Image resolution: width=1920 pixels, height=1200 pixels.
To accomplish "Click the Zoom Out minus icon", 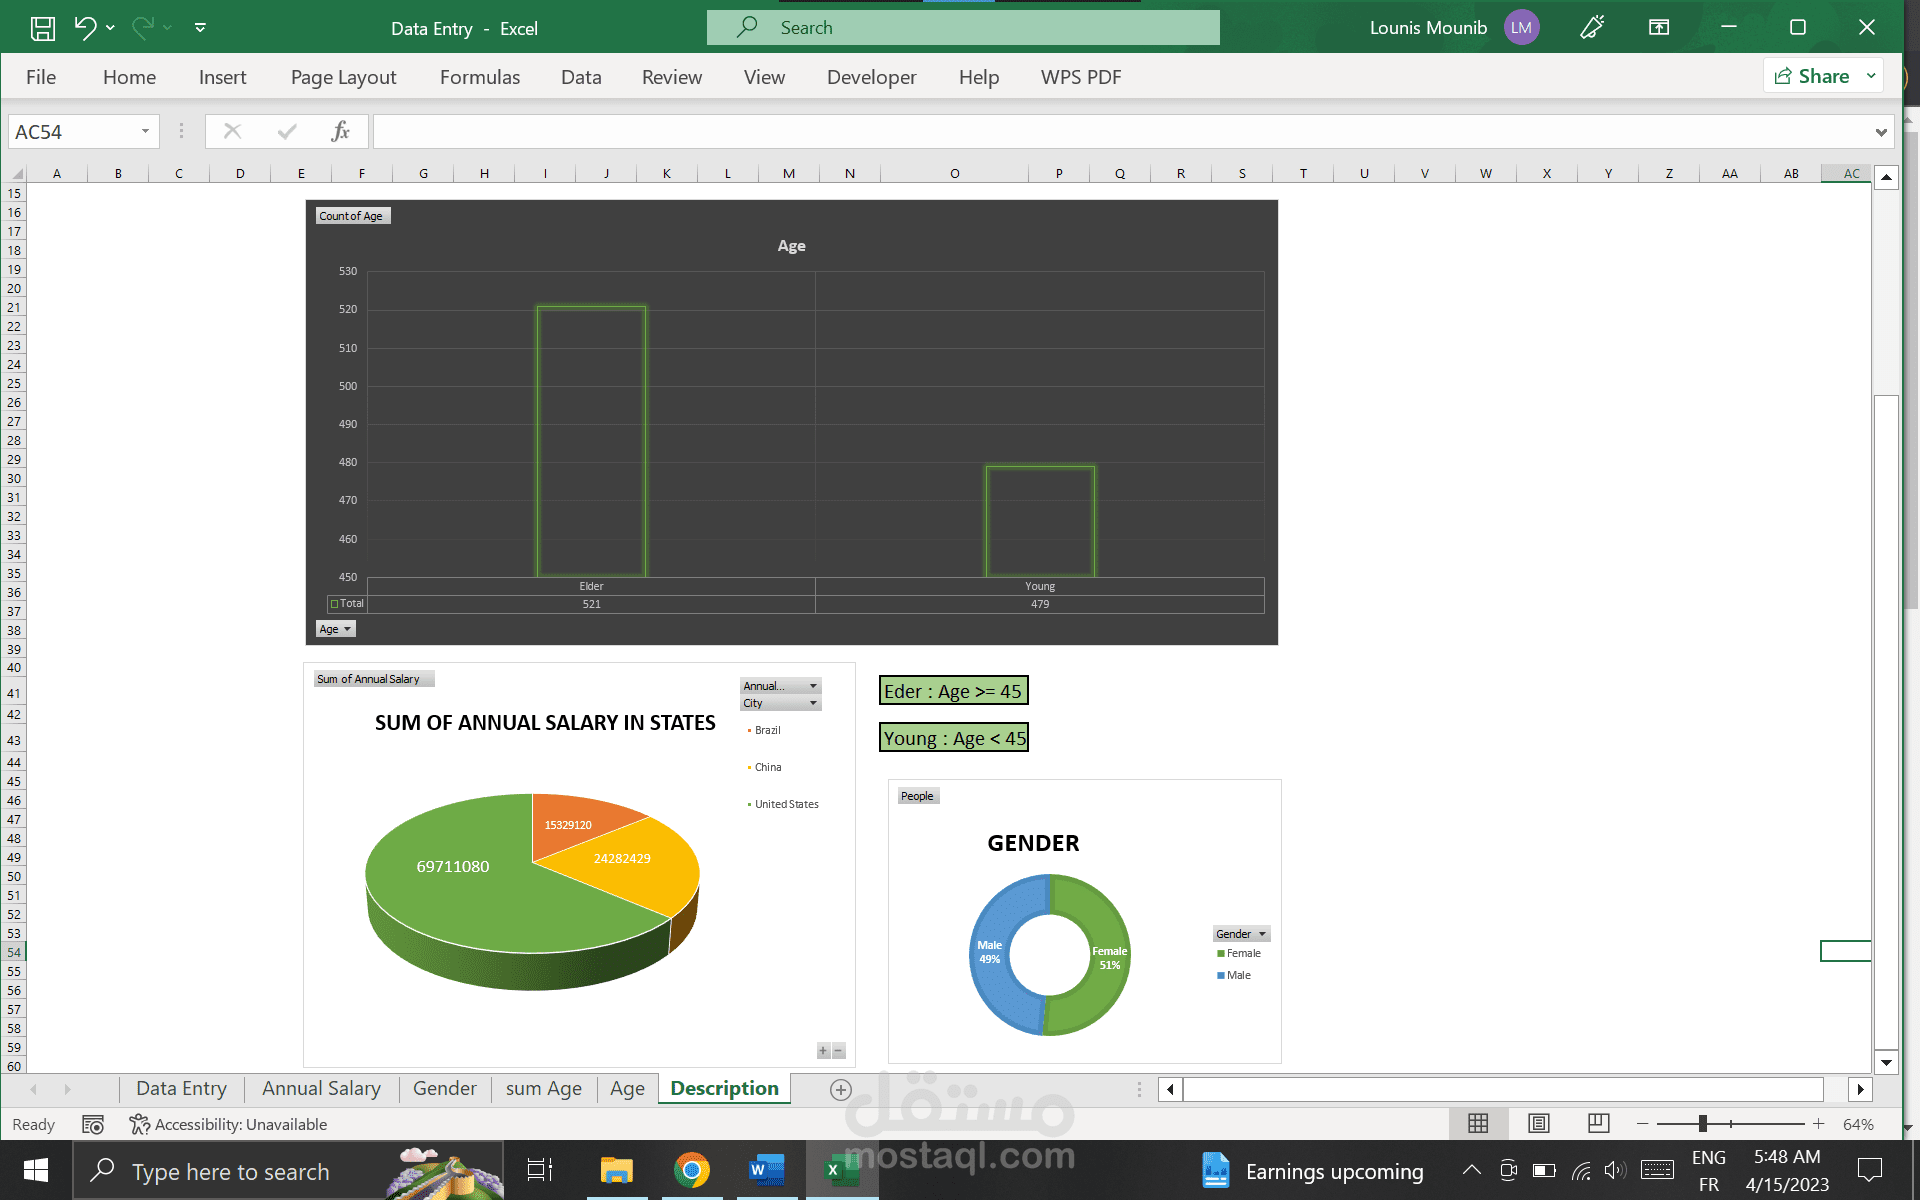I will [x=1642, y=1124].
